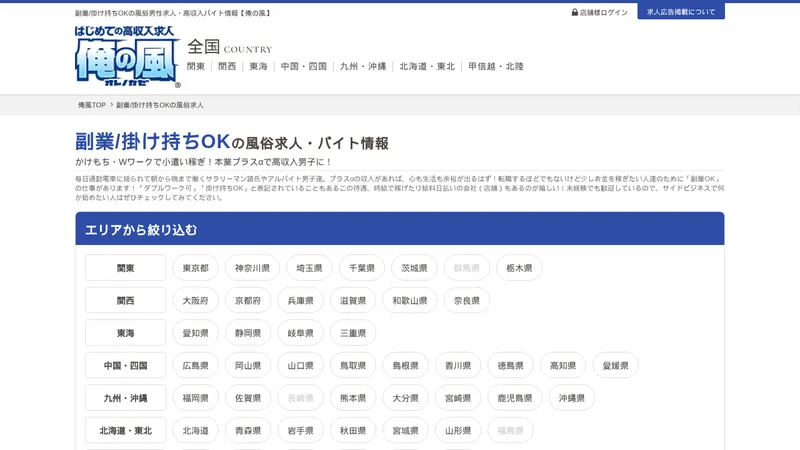Select 関東 in the top navigation
This screenshot has height=450, width=800.
point(195,66)
